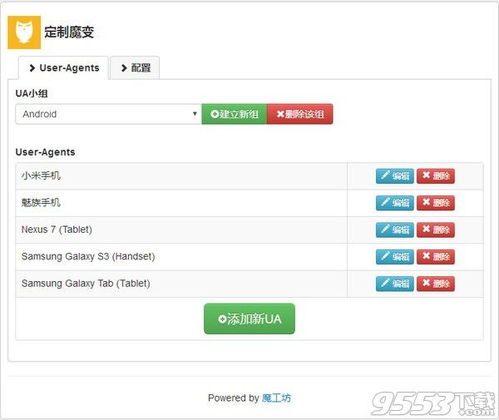Open the Android UA group dropdown
Image resolution: width=499 pixels, height=420 pixels.
[108, 114]
